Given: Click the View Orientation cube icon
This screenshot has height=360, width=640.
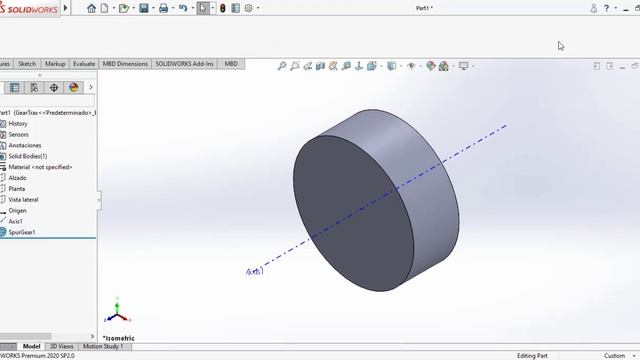Looking at the screenshot, I should (x=371, y=66).
